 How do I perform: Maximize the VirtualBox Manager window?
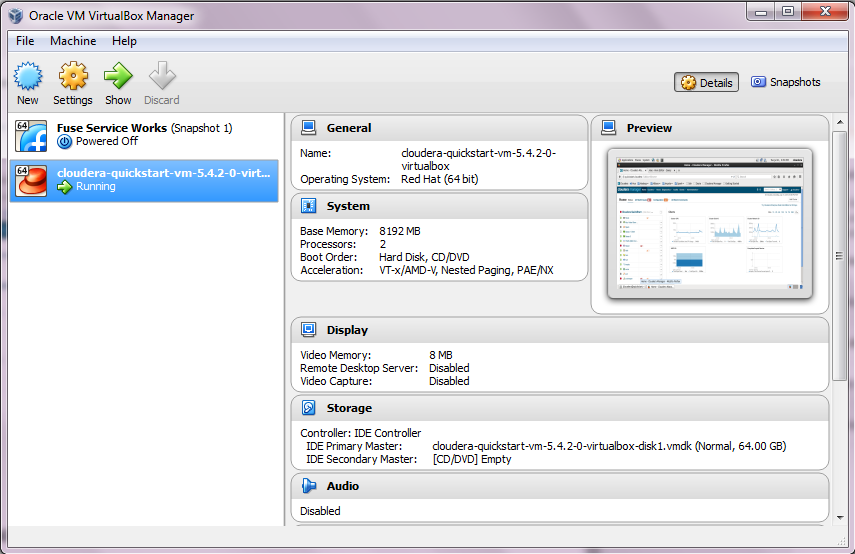coord(788,11)
